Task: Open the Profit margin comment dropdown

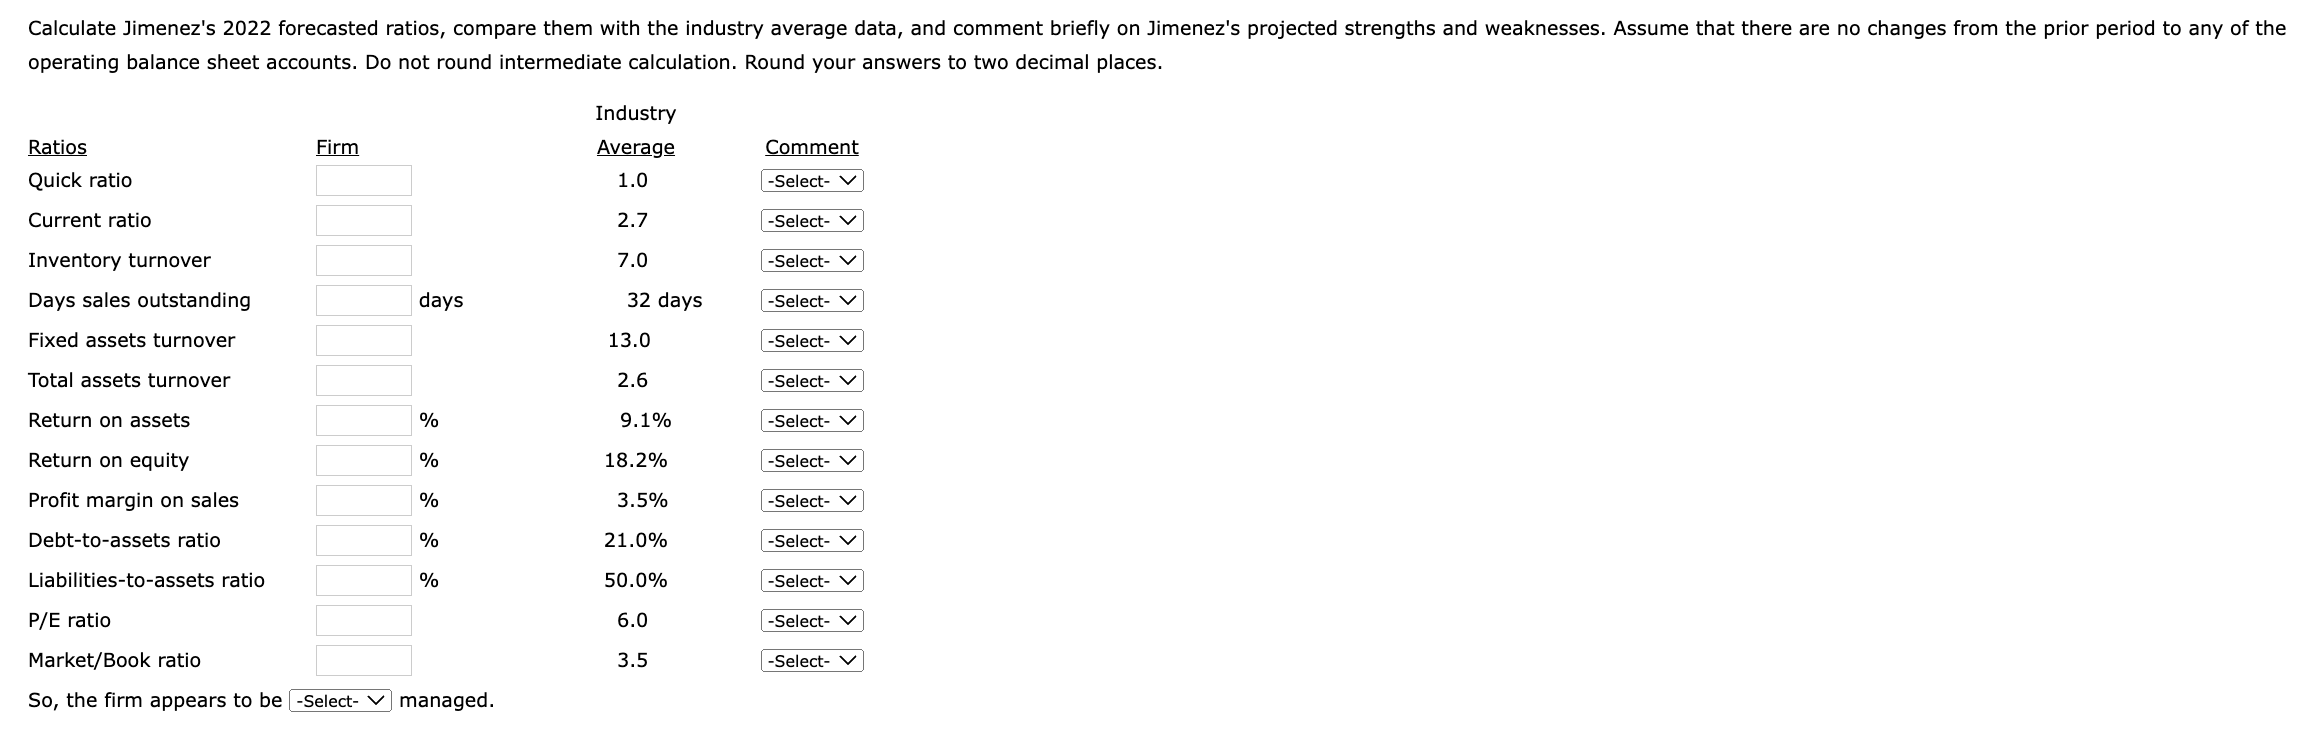Action: [x=809, y=500]
